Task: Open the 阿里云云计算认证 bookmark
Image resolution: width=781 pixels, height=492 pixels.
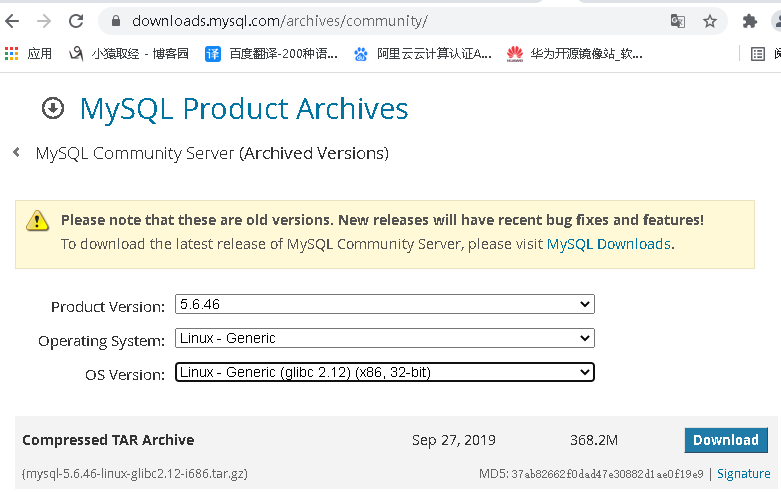Action: 423,54
